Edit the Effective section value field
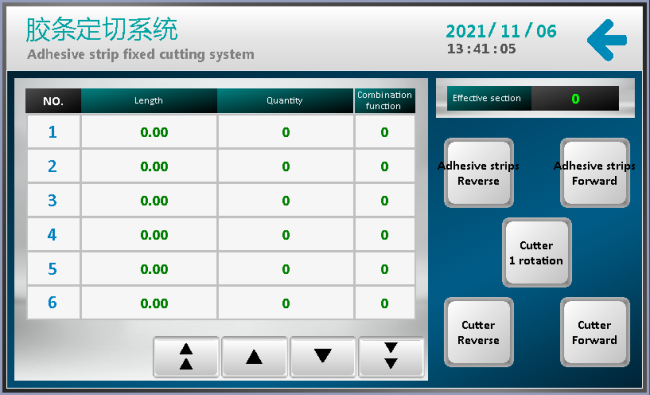 pyautogui.click(x=575, y=99)
